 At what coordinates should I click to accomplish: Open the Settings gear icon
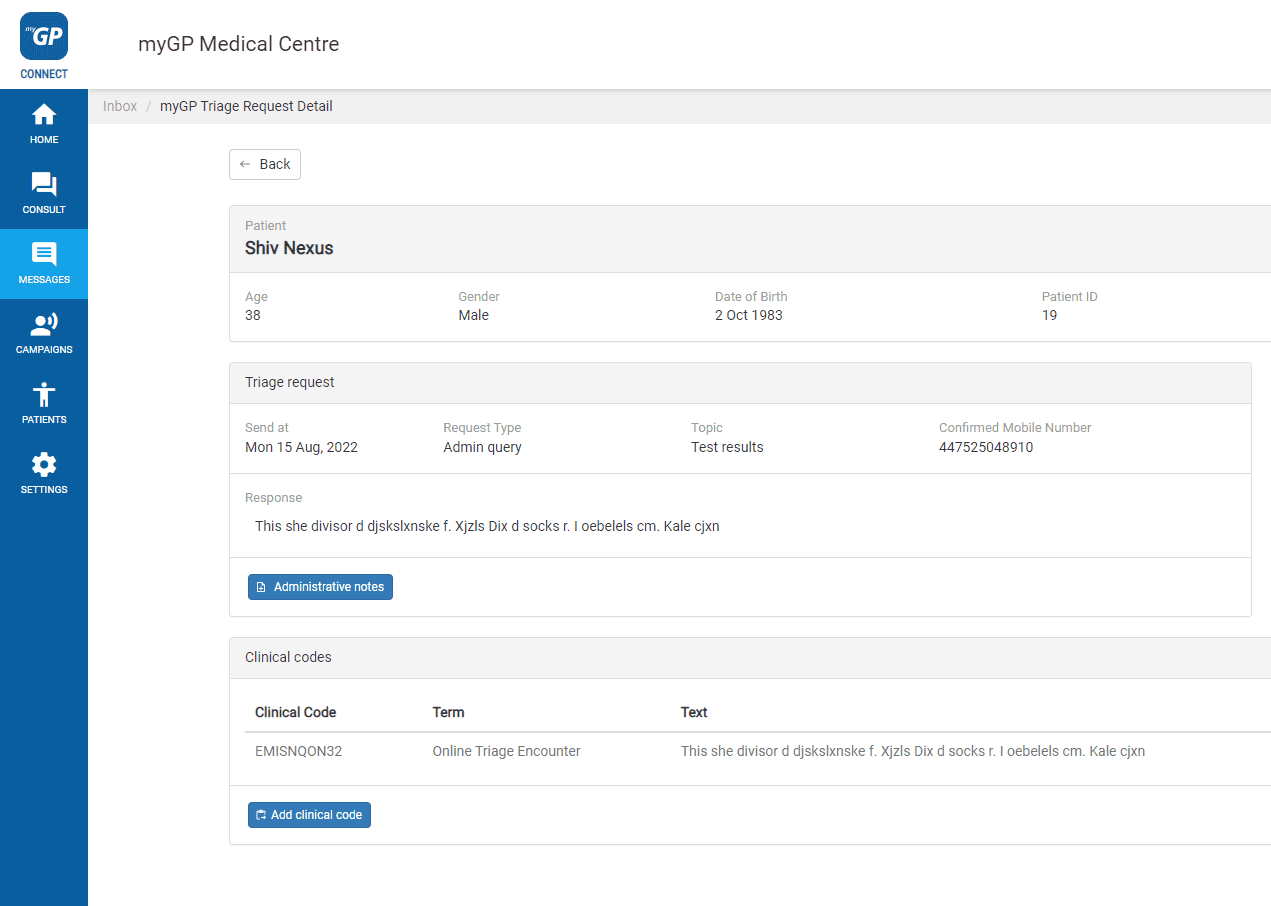(x=44, y=464)
